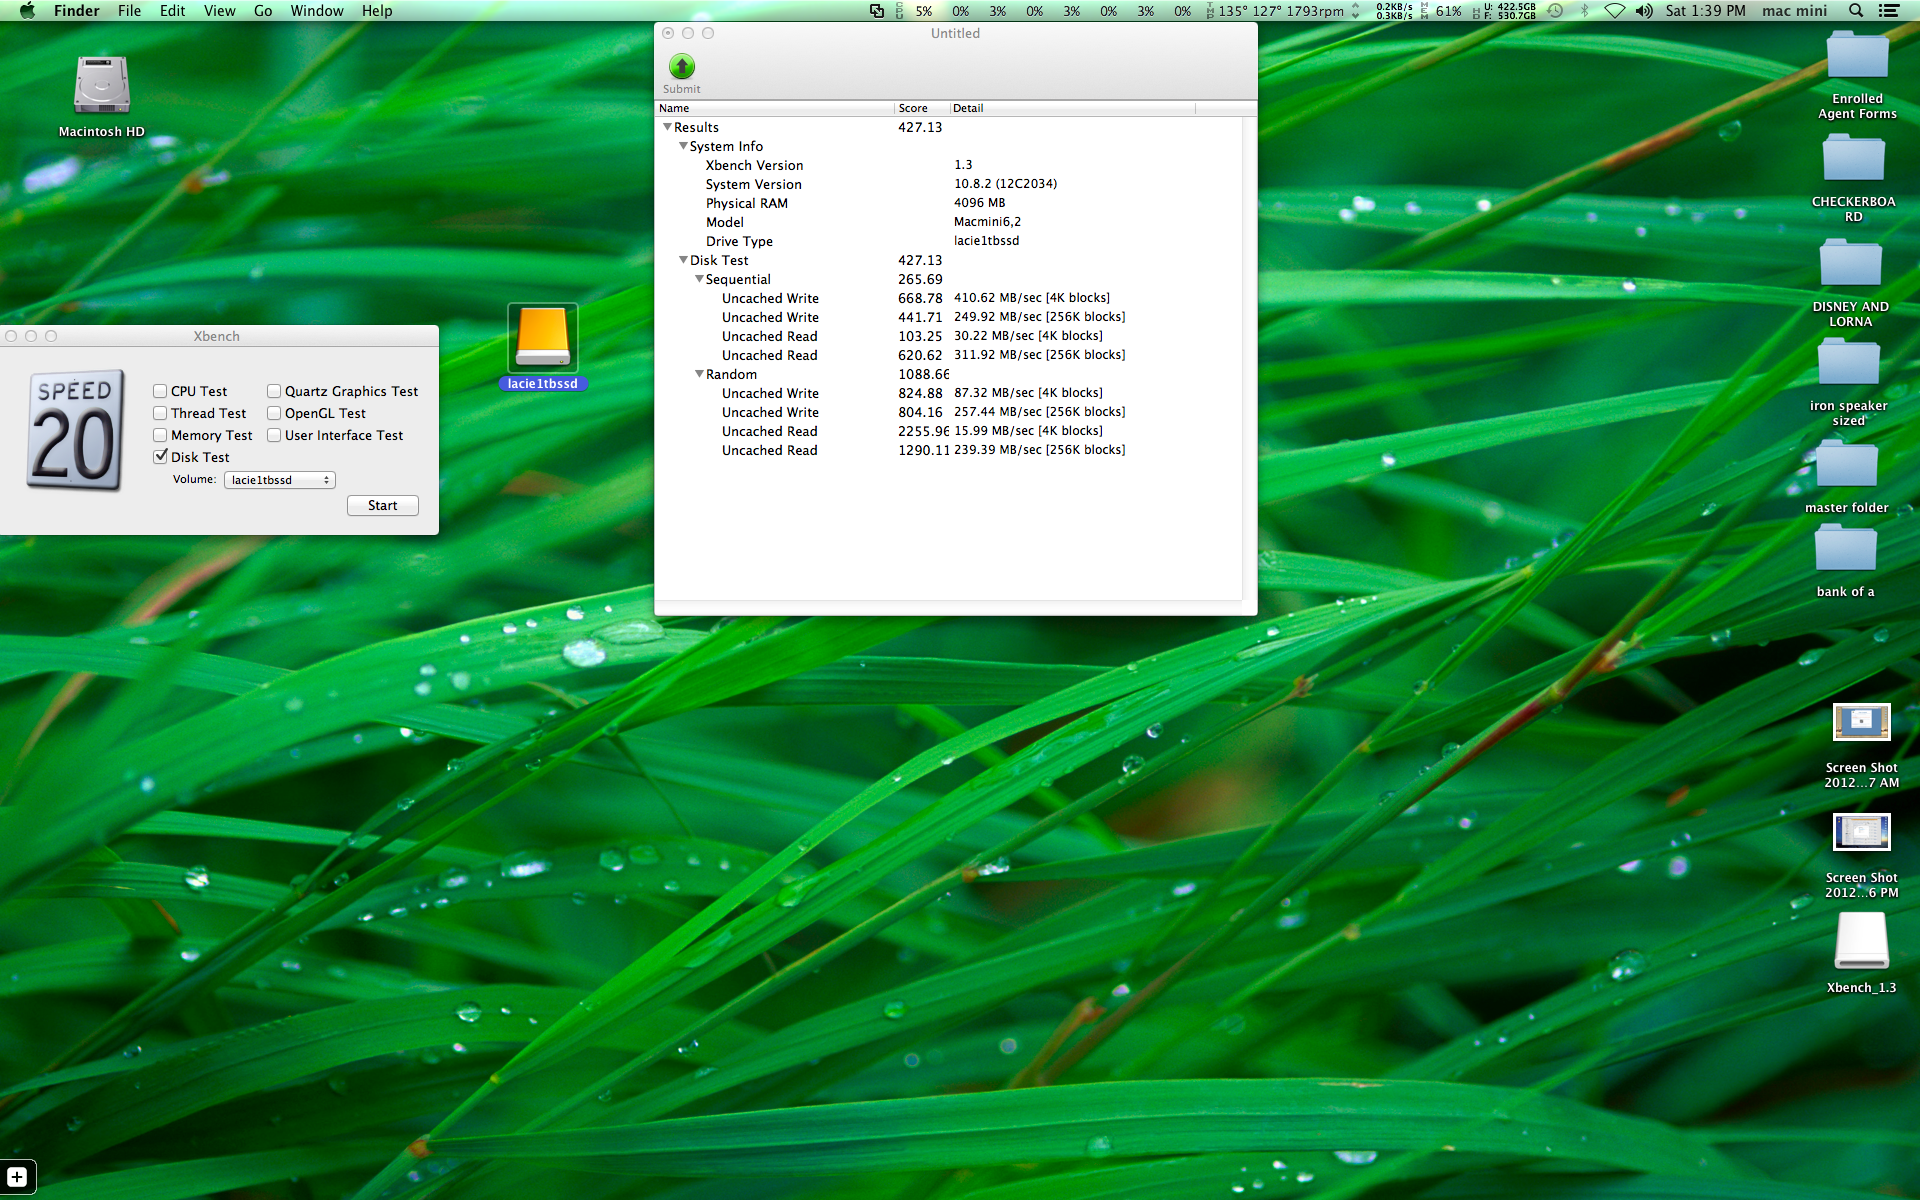Enable the OpenGL Test checkbox
Viewport: 1920px width, 1200px height.
(x=274, y=413)
